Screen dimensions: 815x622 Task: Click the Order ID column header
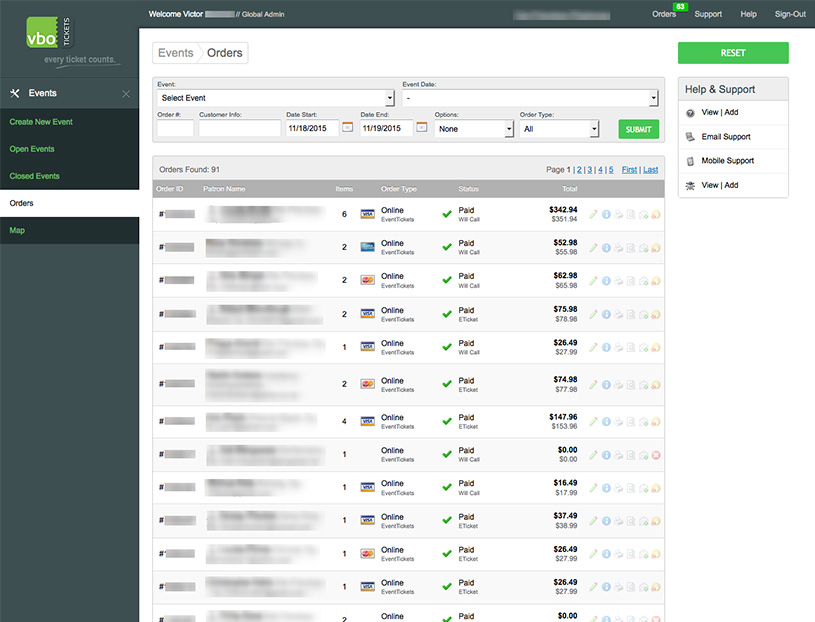(x=169, y=189)
